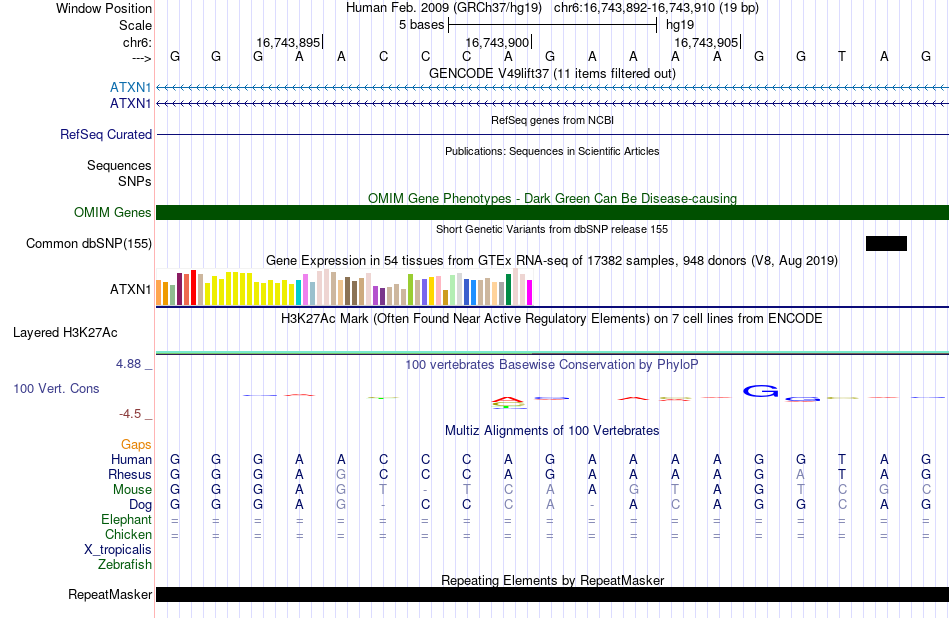
Task: Click the magenta bar in GTEx expression chart
Action: tap(529, 292)
